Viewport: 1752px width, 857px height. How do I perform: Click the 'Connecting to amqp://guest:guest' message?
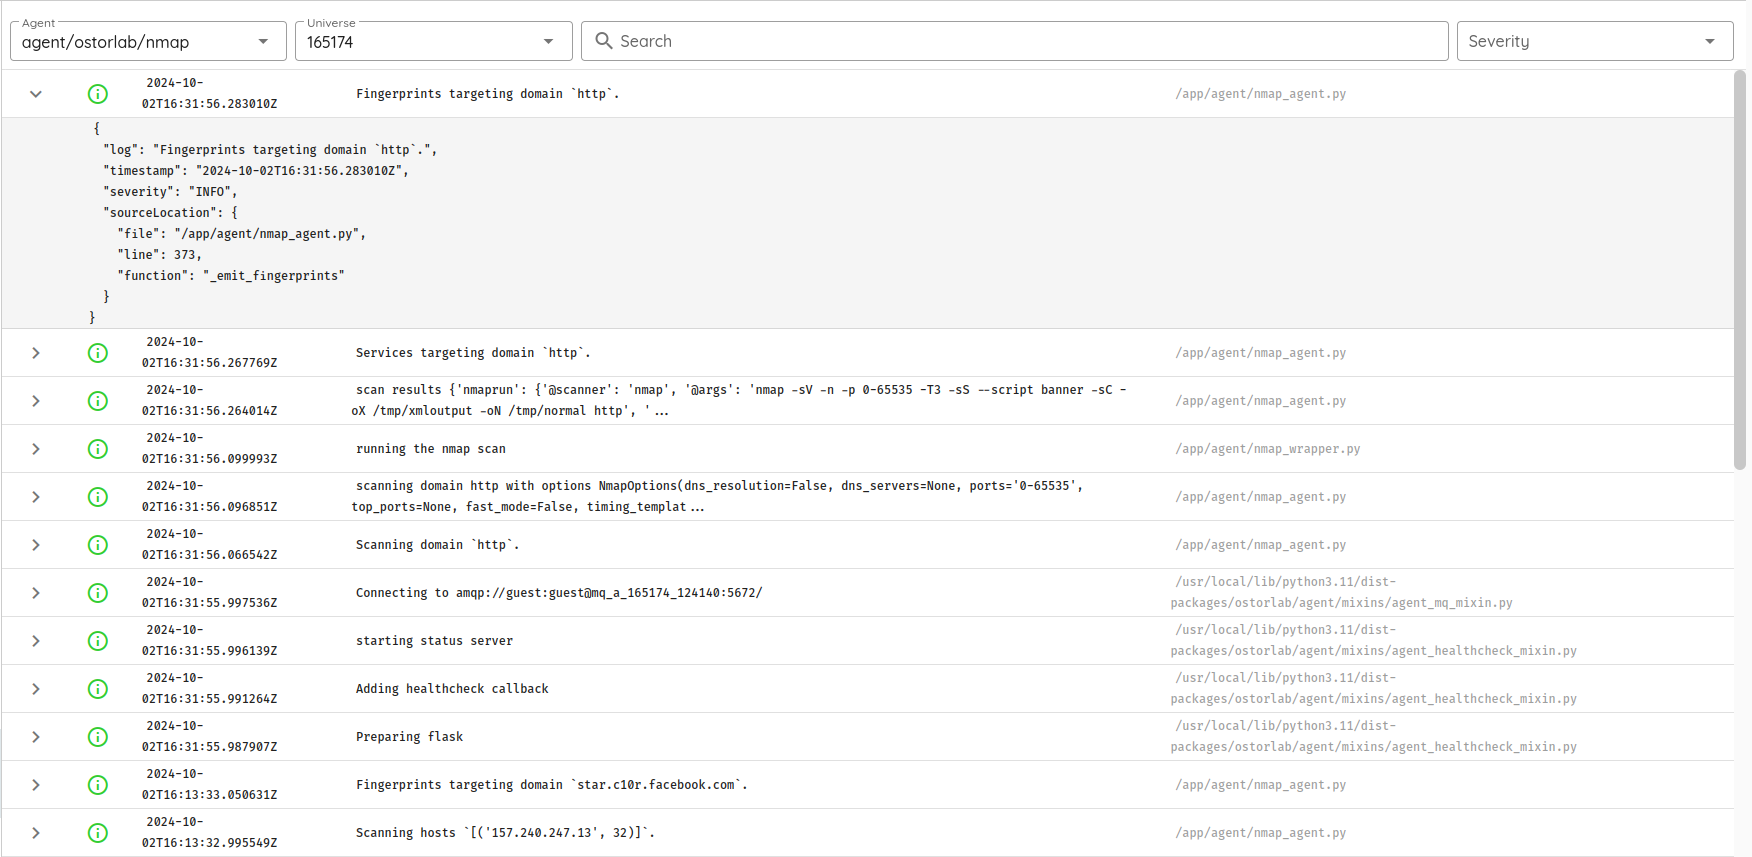coord(559,593)
